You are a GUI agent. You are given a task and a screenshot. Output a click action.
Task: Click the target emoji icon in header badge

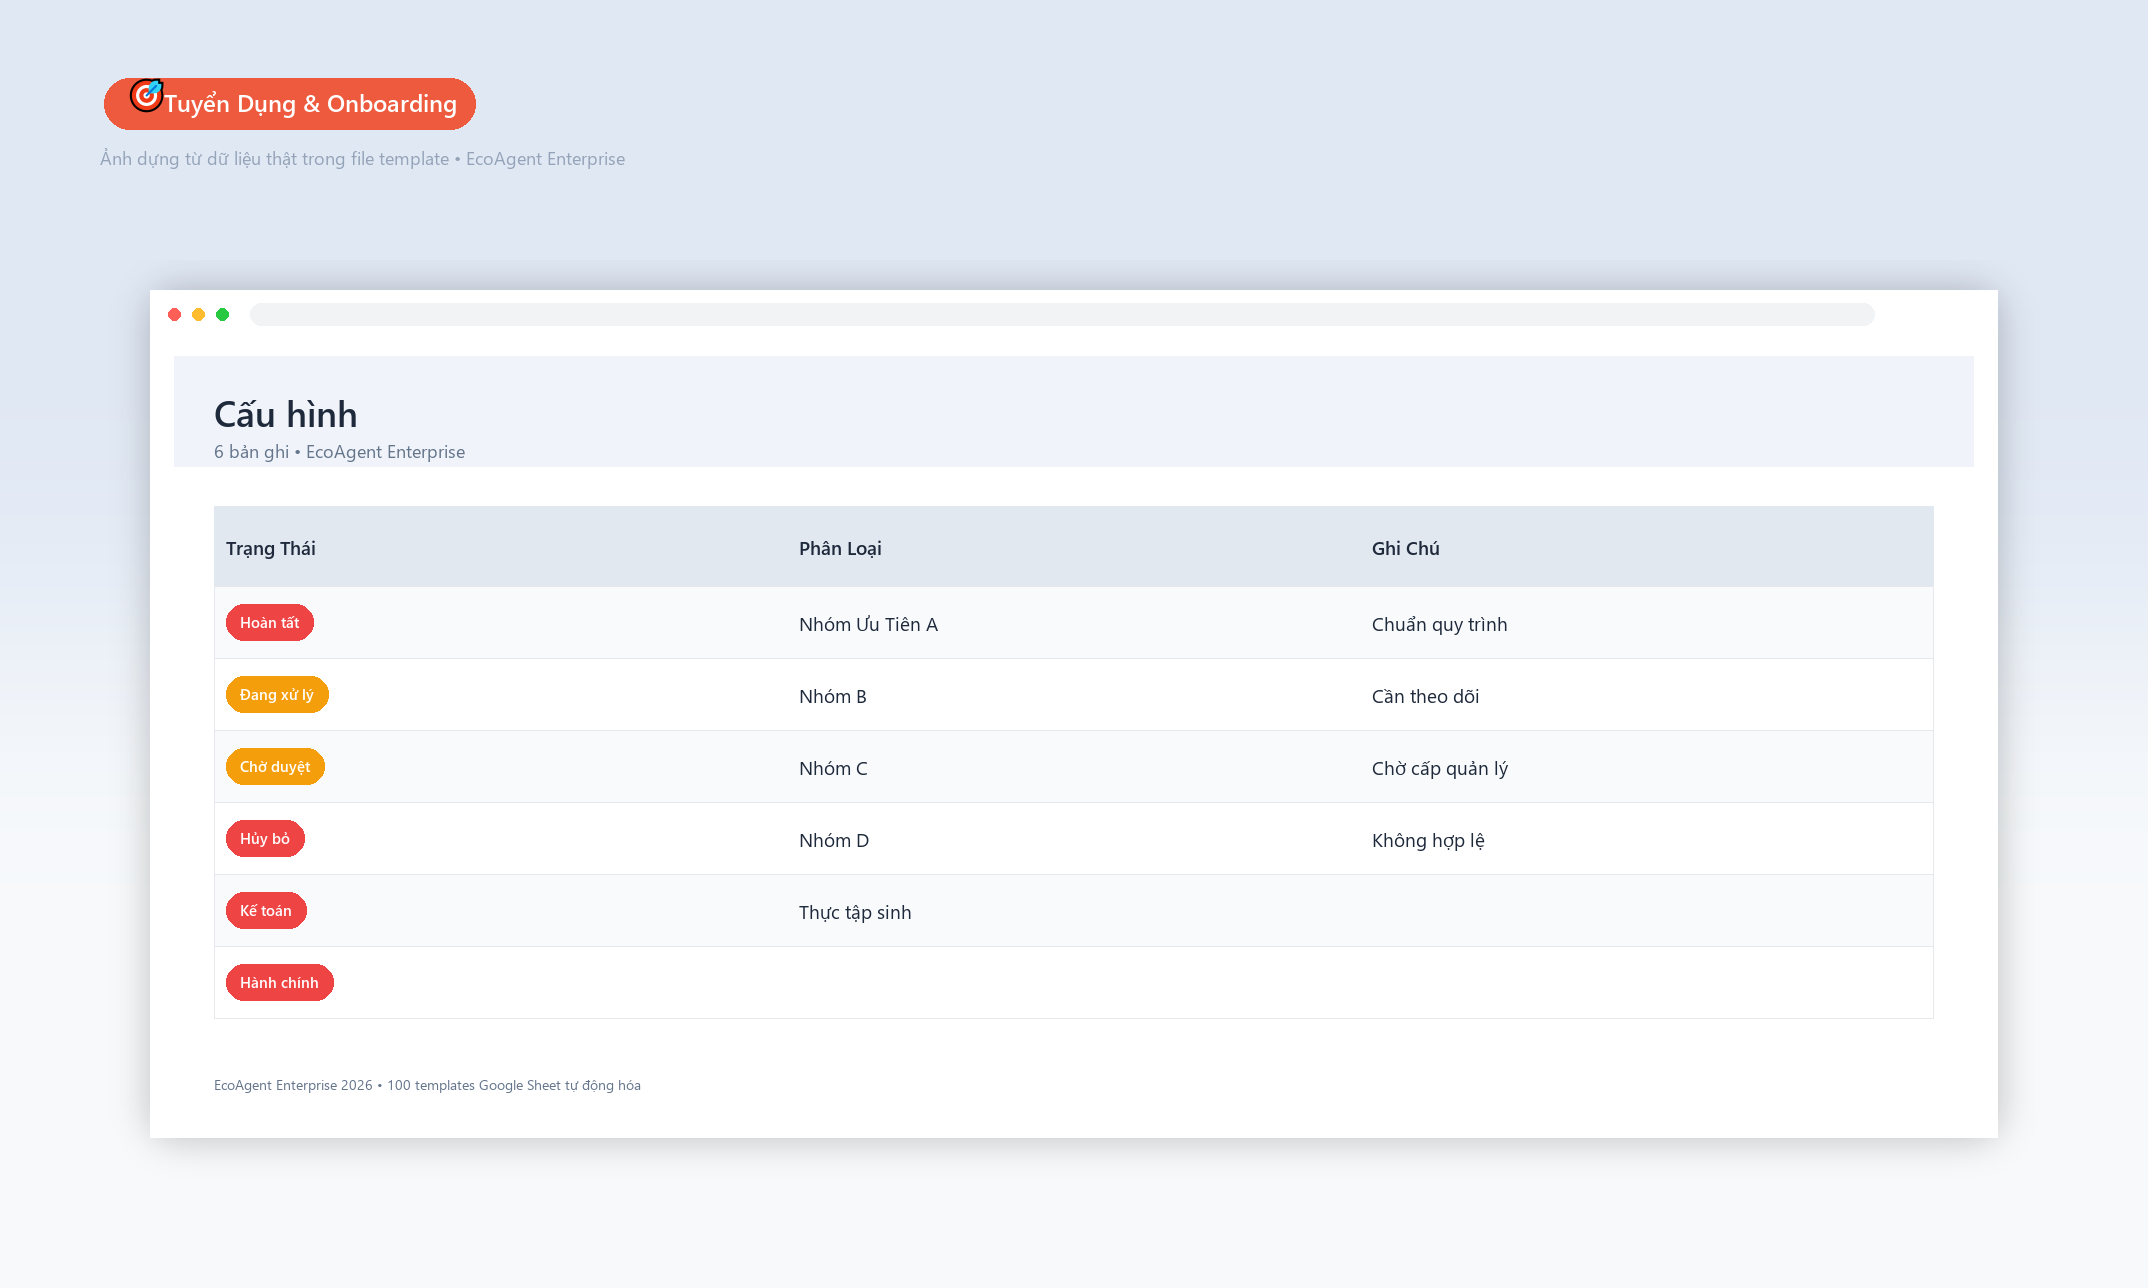[147, 95]
